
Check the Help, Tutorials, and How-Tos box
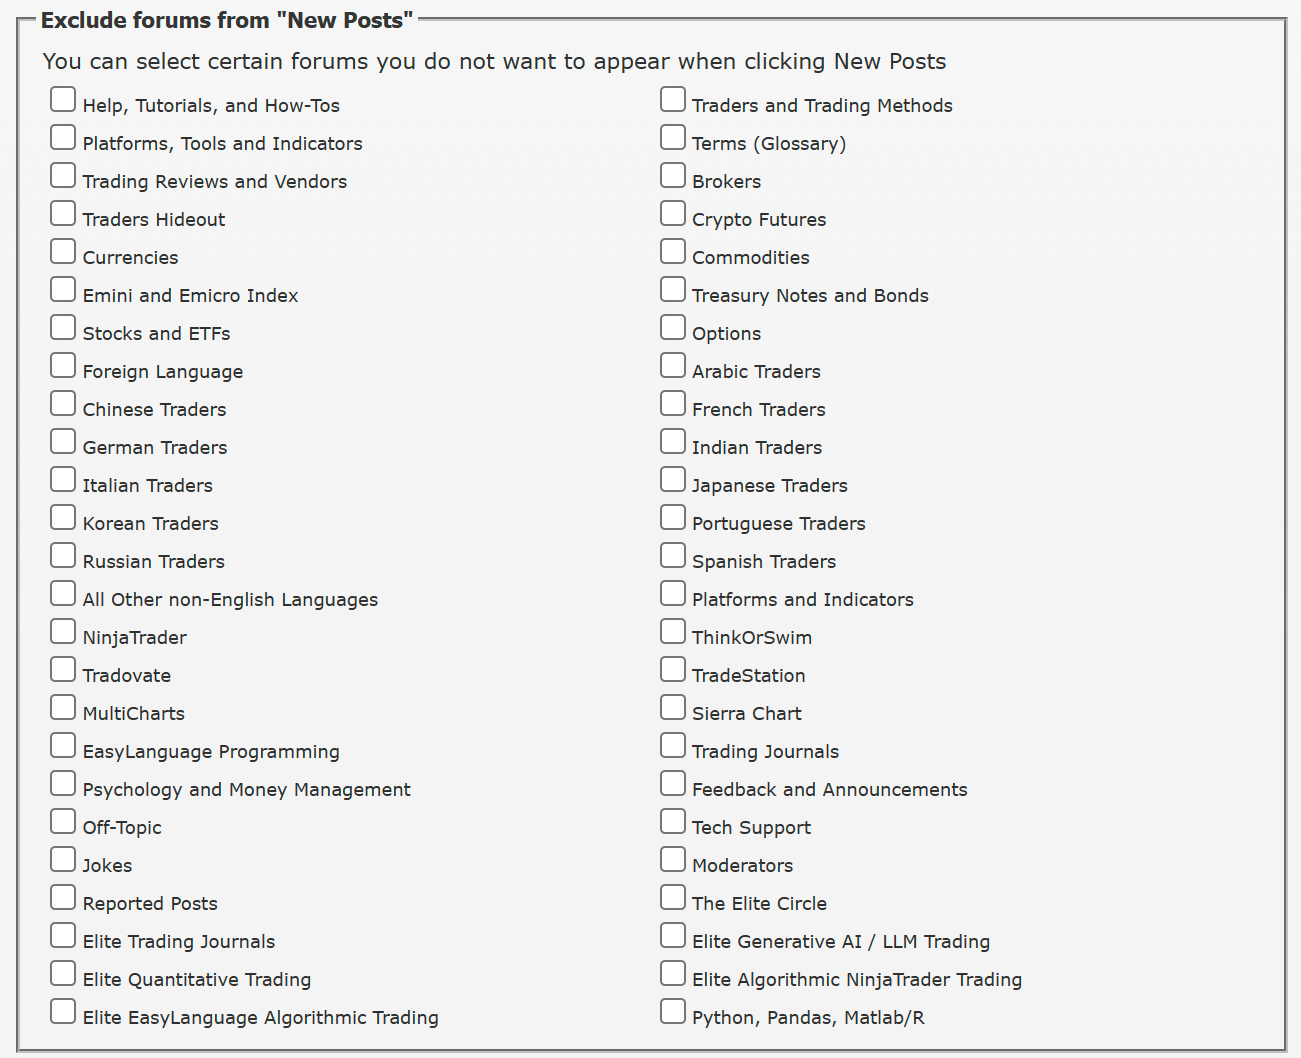tap(63, 99)
